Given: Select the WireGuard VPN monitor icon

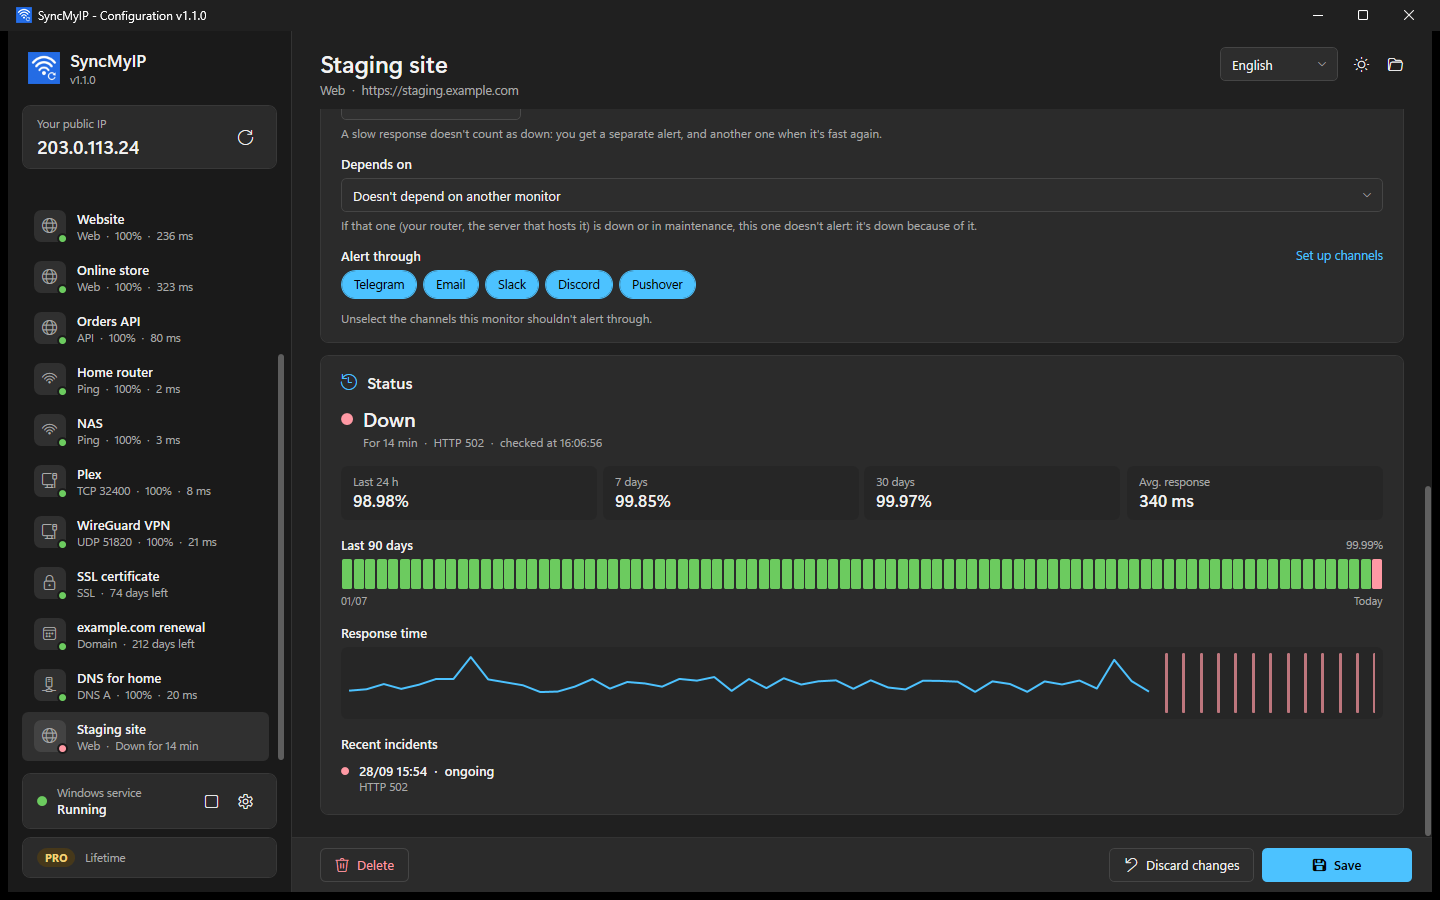Looking at the screenshot, I should click(49, 532).
